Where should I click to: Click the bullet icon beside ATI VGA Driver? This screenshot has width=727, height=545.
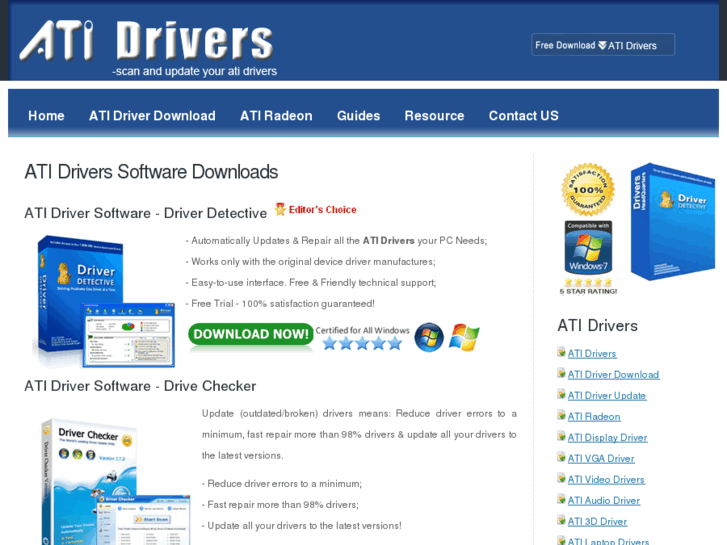(x=561, y=457)
